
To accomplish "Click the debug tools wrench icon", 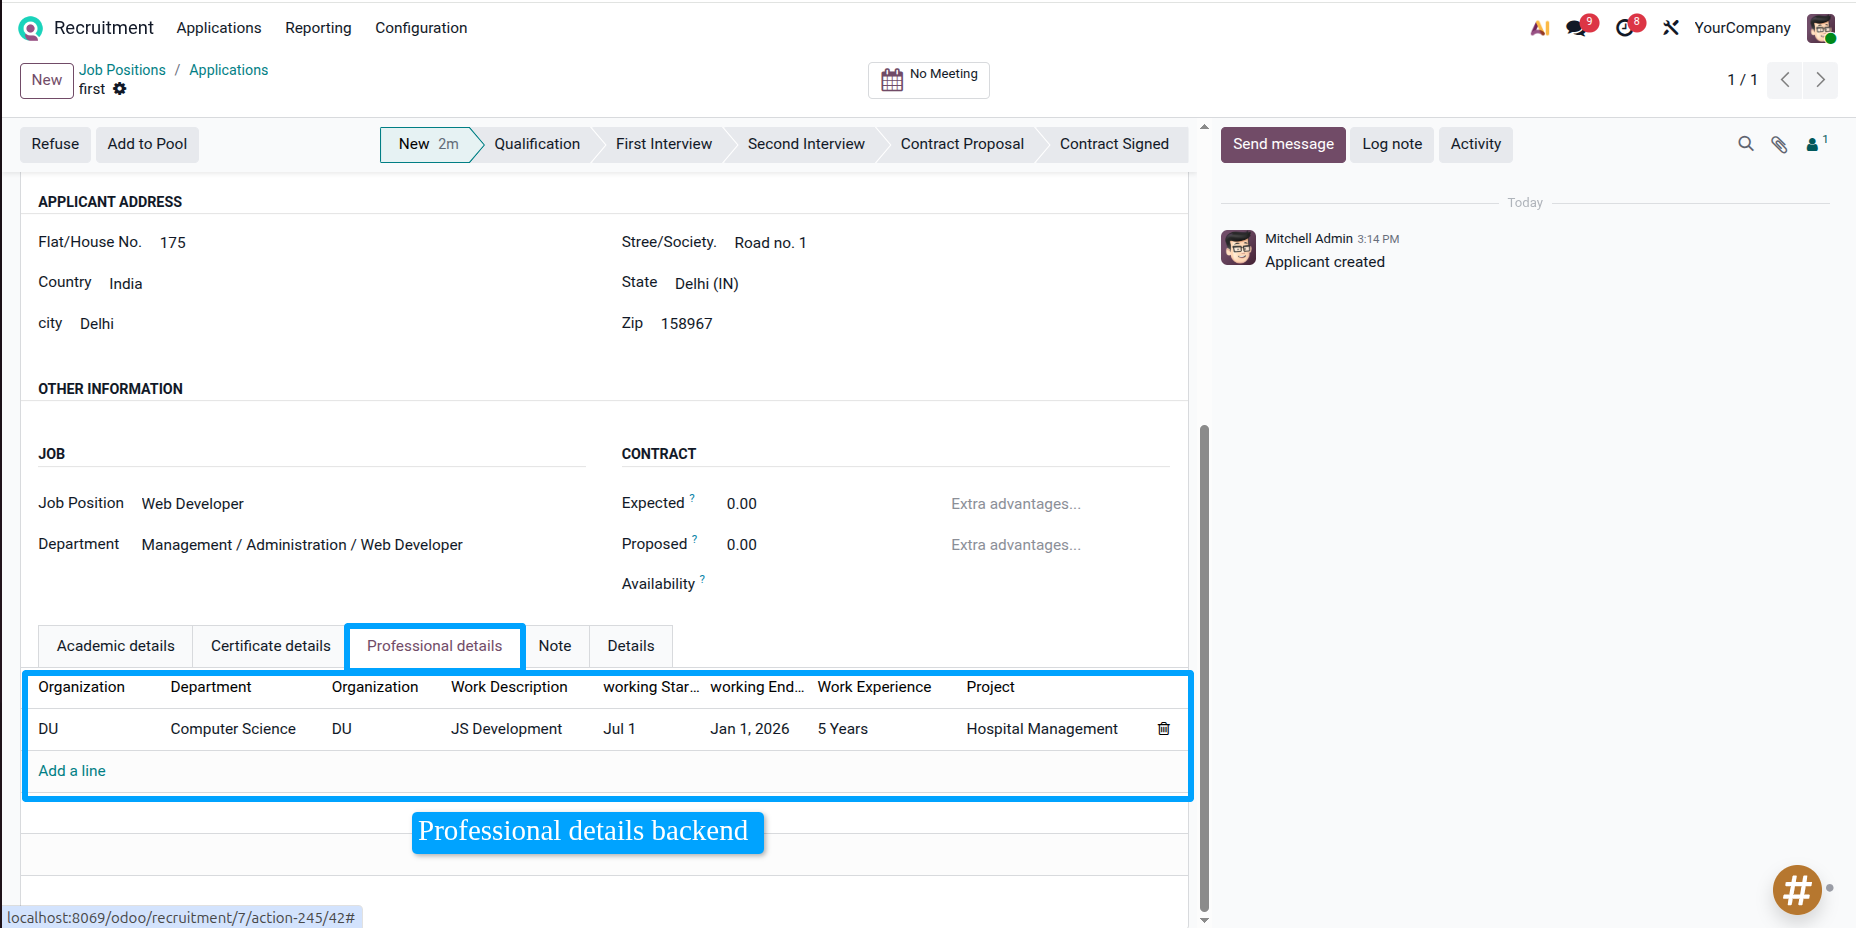I will 1670,28.
